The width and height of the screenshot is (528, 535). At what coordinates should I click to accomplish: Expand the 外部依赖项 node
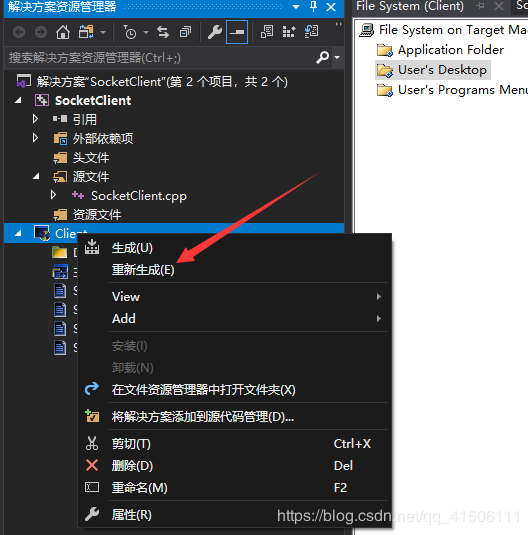coord(35,138)
